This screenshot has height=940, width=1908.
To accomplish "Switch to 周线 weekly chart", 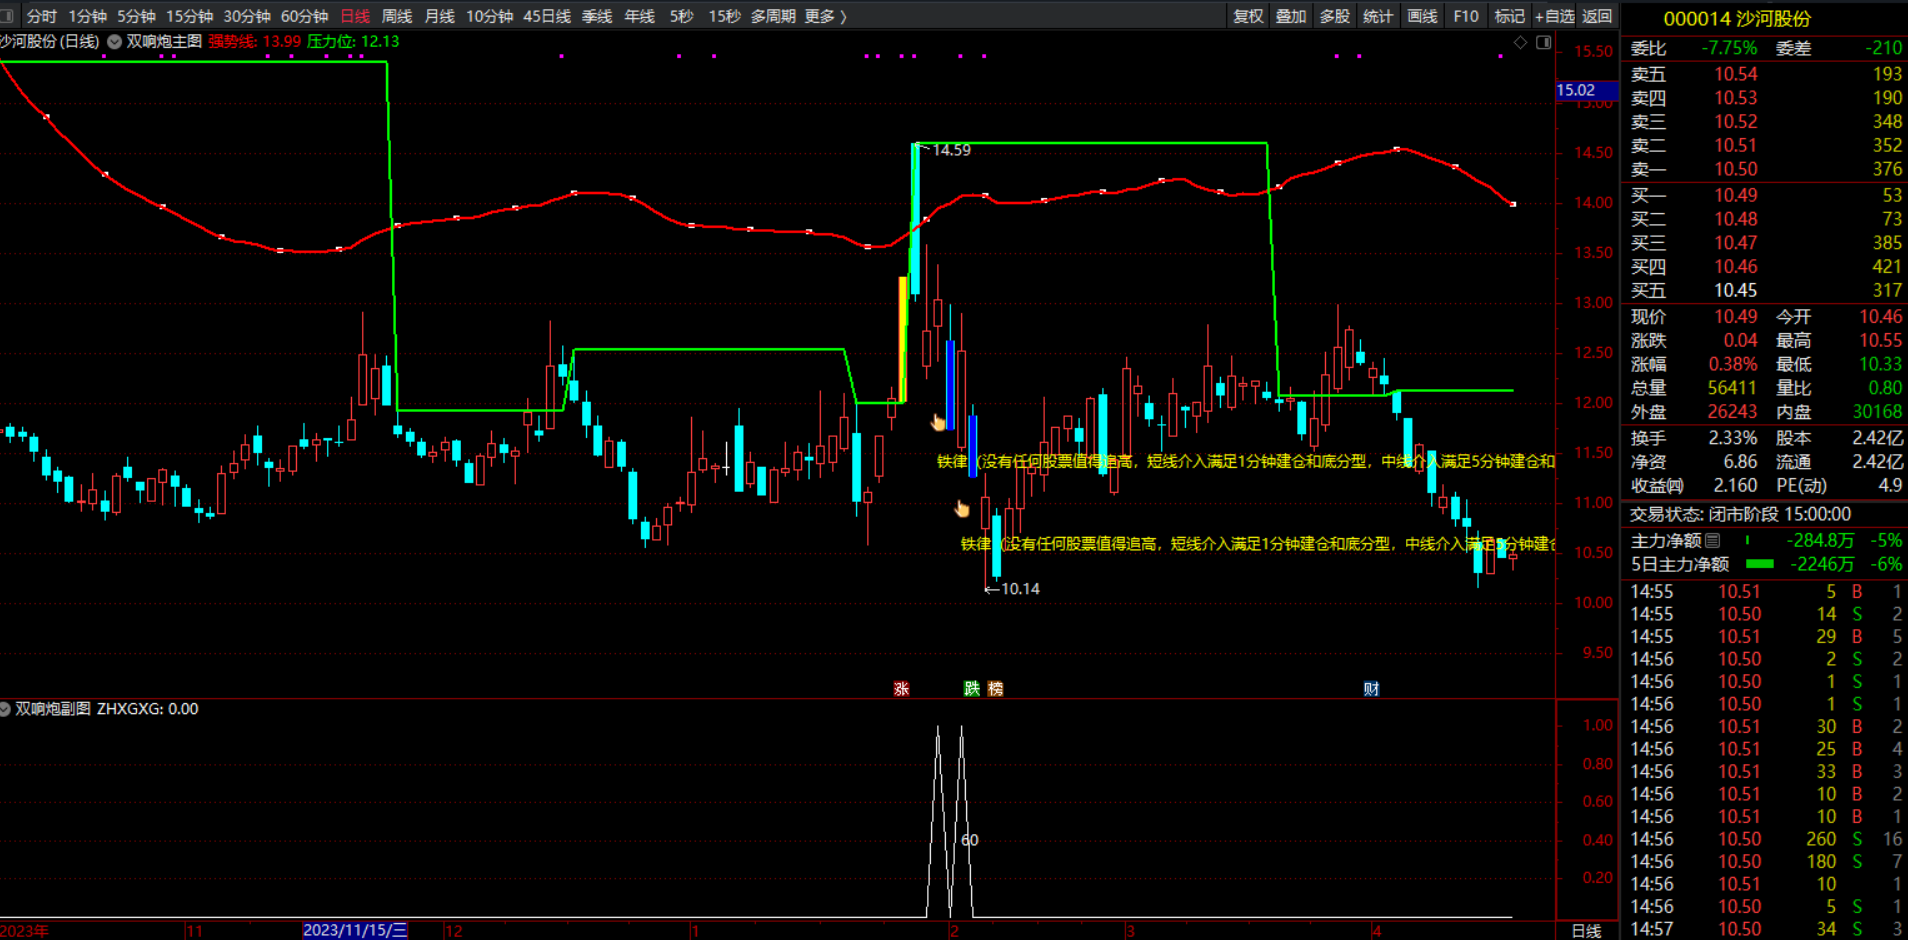I will click(x=397, y=16).
